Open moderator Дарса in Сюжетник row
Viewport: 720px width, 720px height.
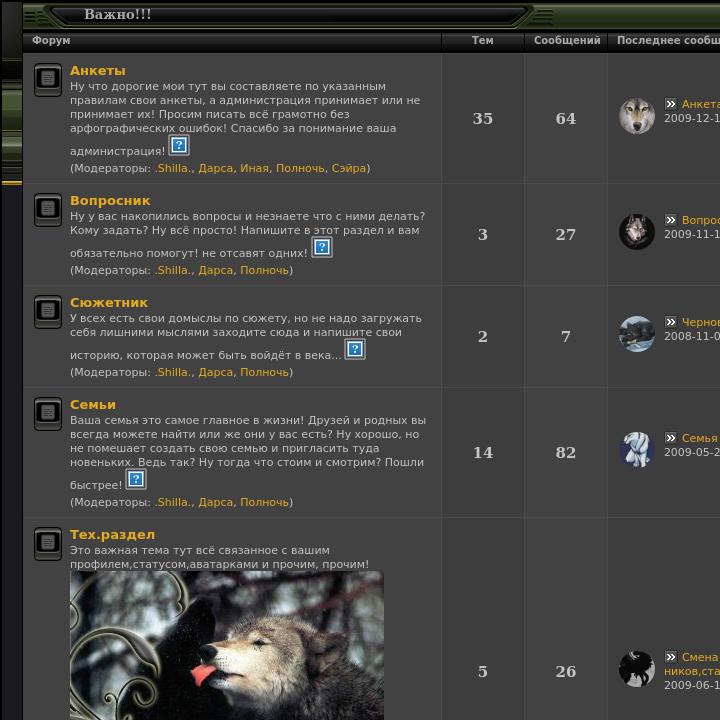pyautogui.click(x=216, y=372)
